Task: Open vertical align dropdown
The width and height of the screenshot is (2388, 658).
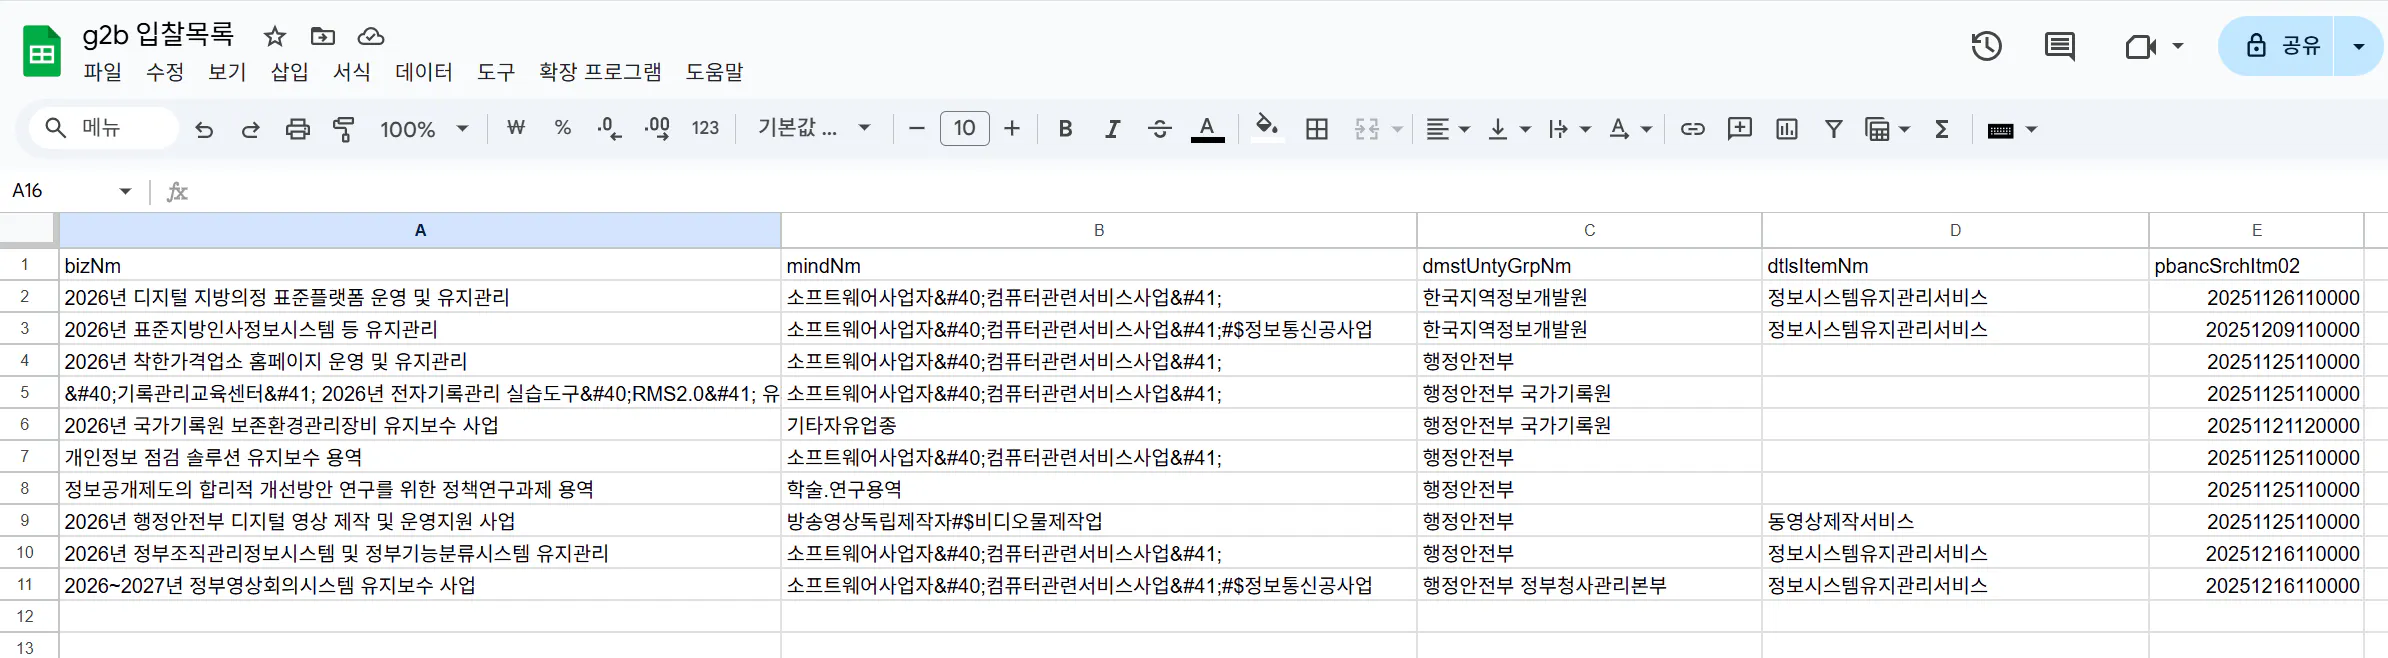Action: point(1509,129)
